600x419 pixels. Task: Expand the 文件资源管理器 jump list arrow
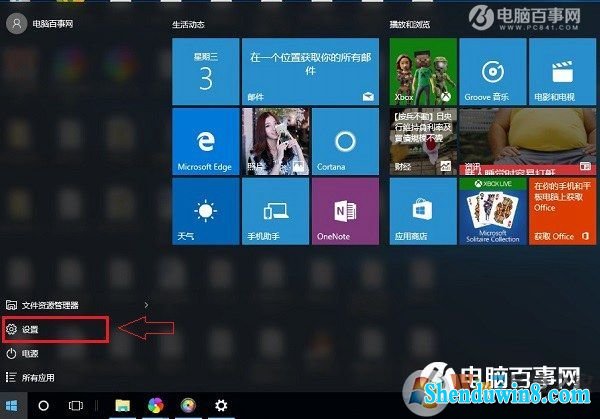[x=146, y=305]
